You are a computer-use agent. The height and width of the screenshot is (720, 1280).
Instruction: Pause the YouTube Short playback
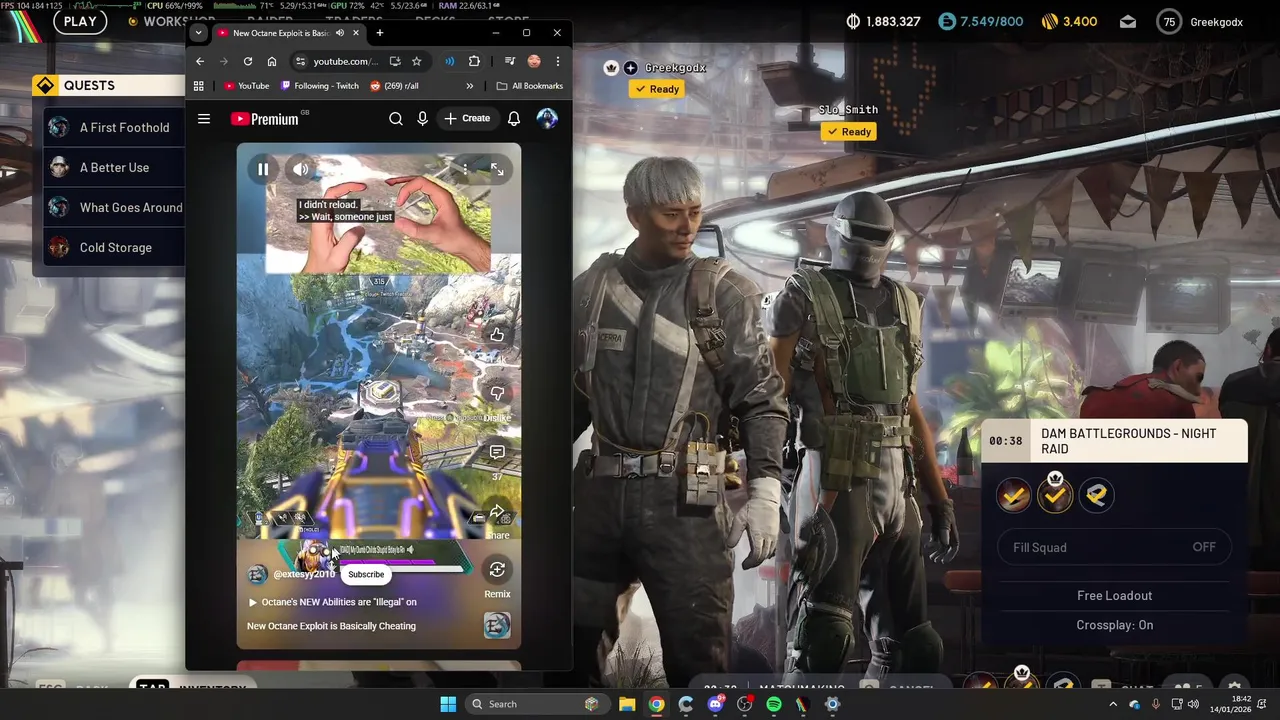pyautogui.click(x=263, y=169)
